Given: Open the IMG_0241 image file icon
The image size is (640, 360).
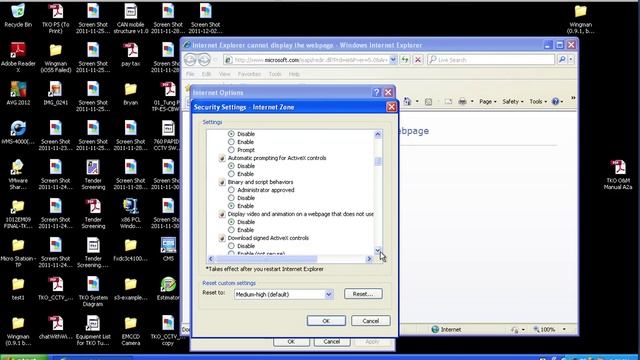Looking at the screenshot, I should [56, 93].
